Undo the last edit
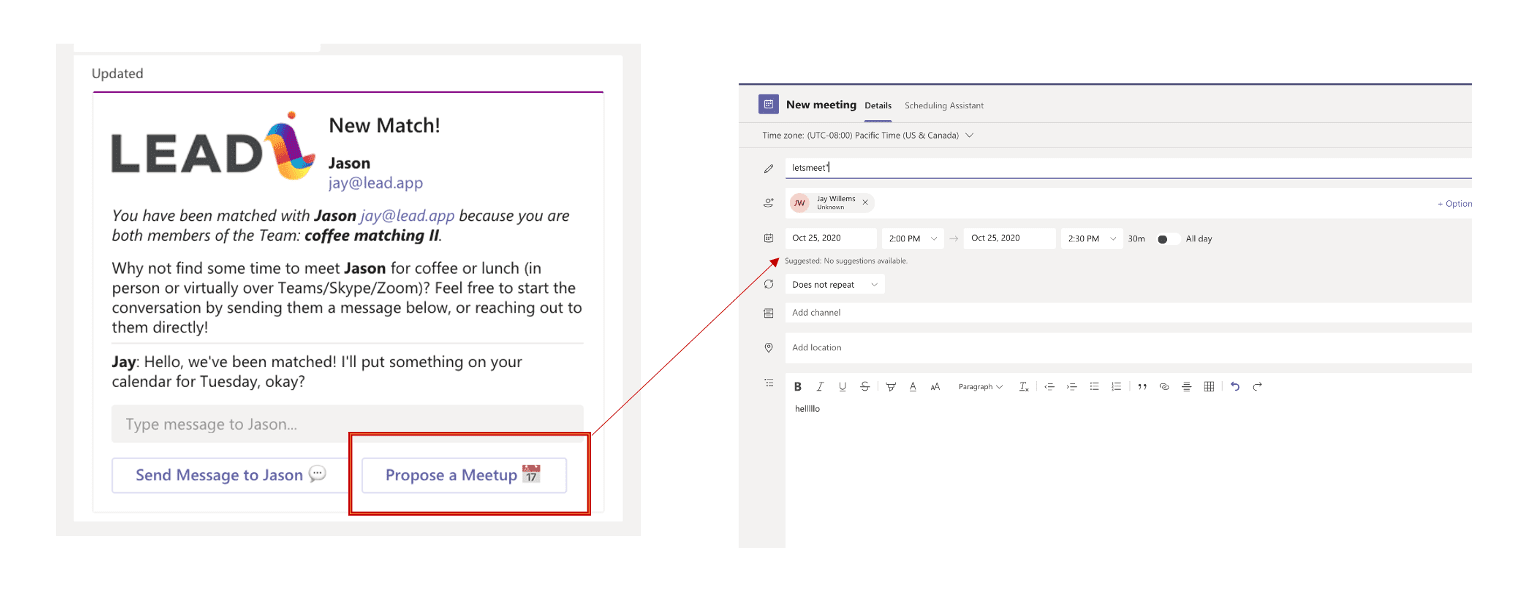 (1235, 387)
